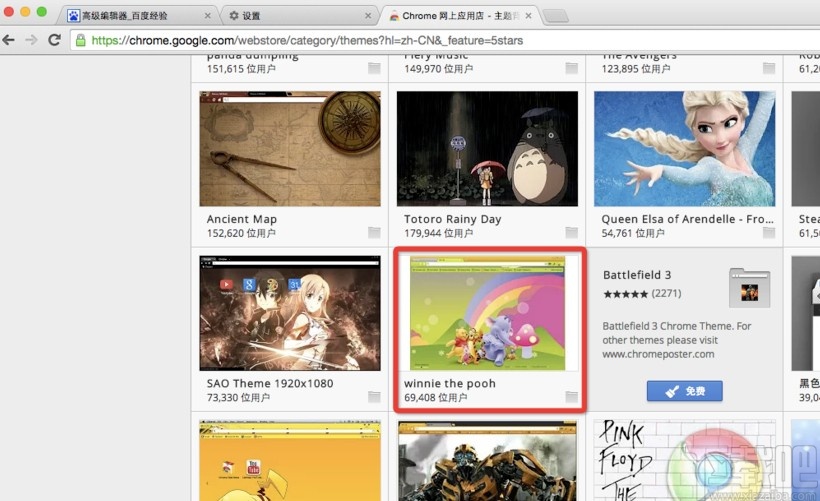
Task: Click the small theme icon beside 123,895 位用户
Action: (x=769, y=68)
